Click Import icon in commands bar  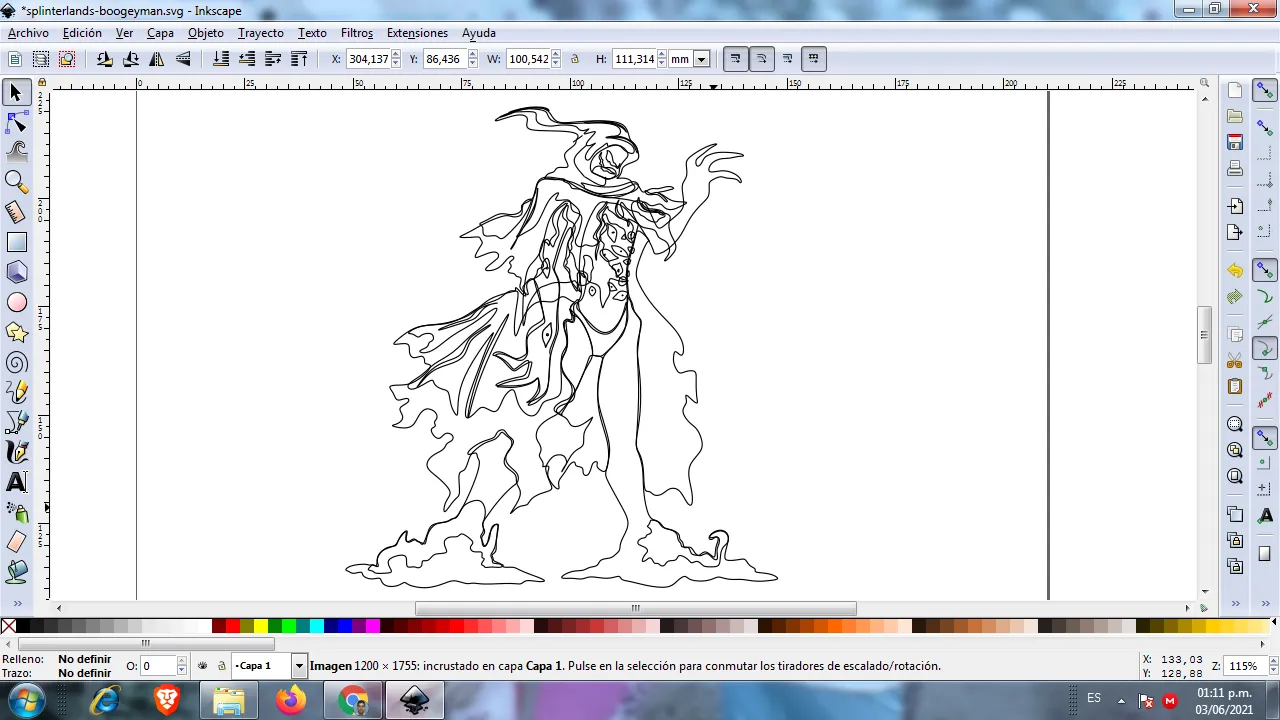[x=1235, y=206]
